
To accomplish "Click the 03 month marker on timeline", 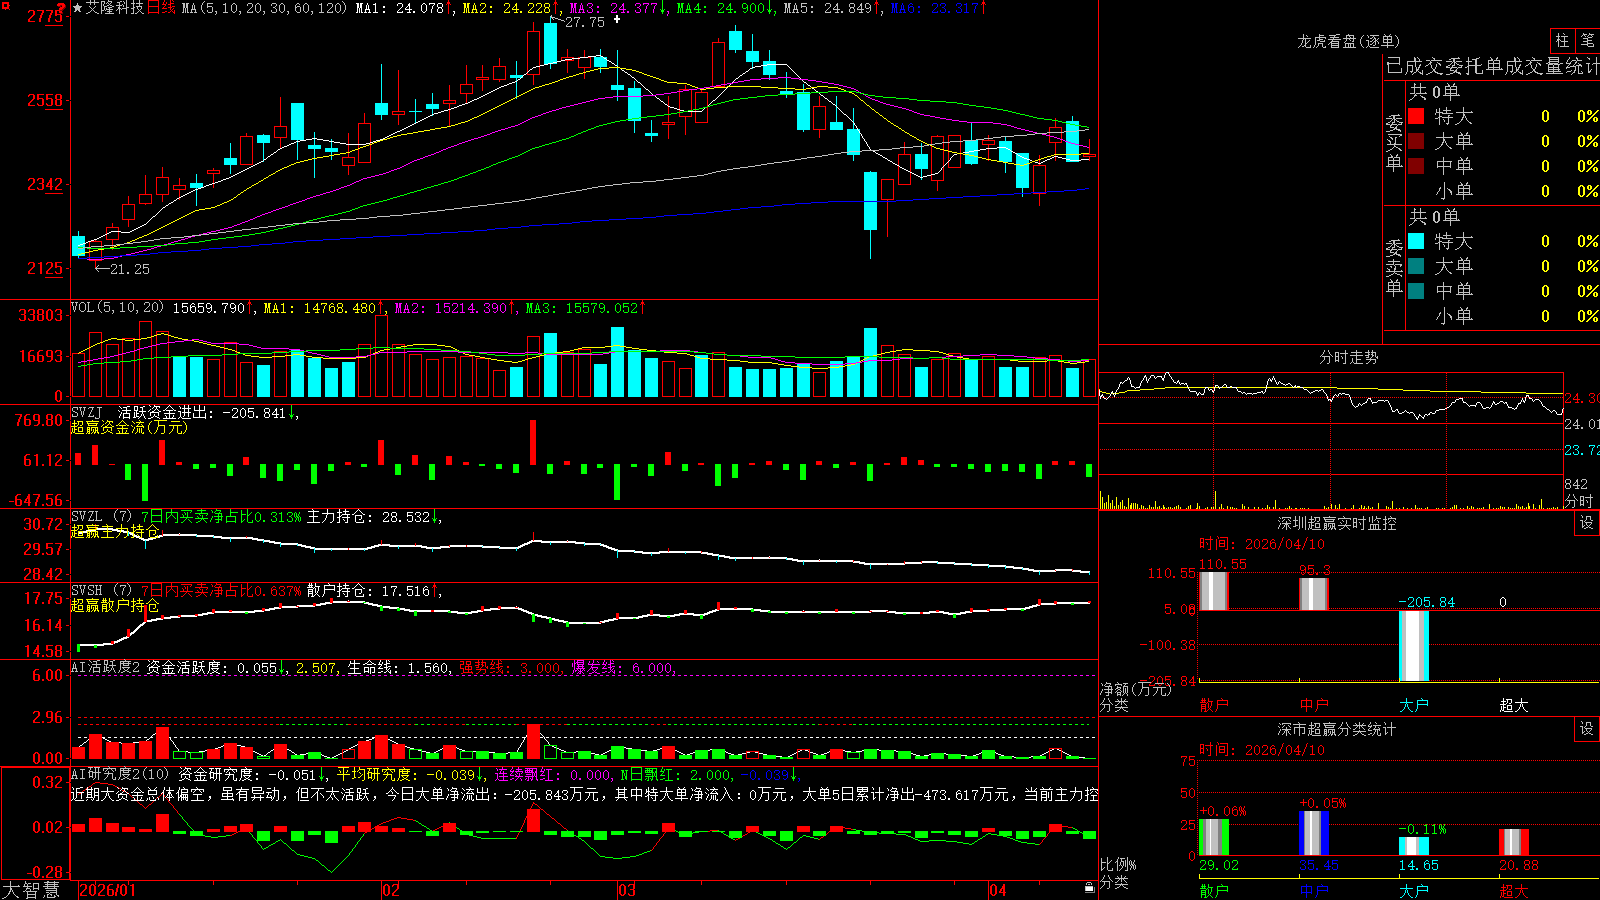I will (x=627, y=890).
